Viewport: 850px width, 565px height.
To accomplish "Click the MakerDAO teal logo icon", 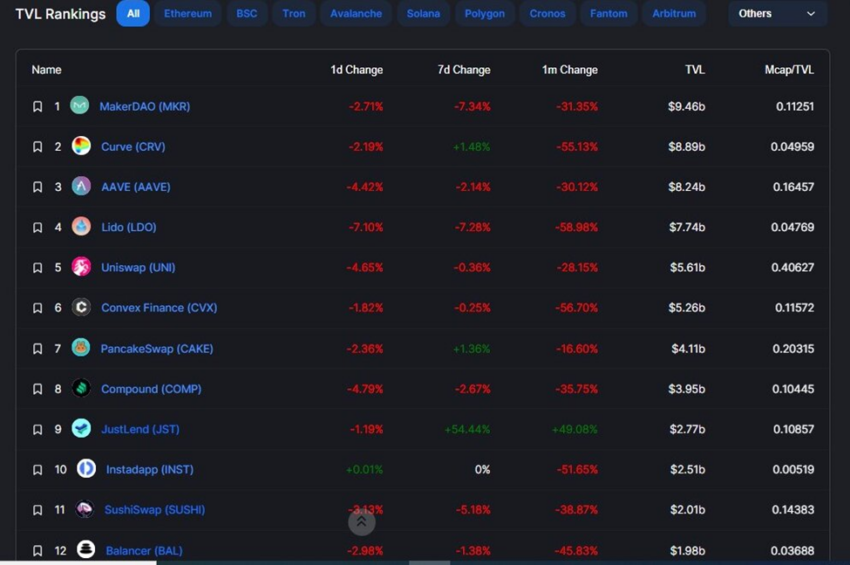I will 80,105.
